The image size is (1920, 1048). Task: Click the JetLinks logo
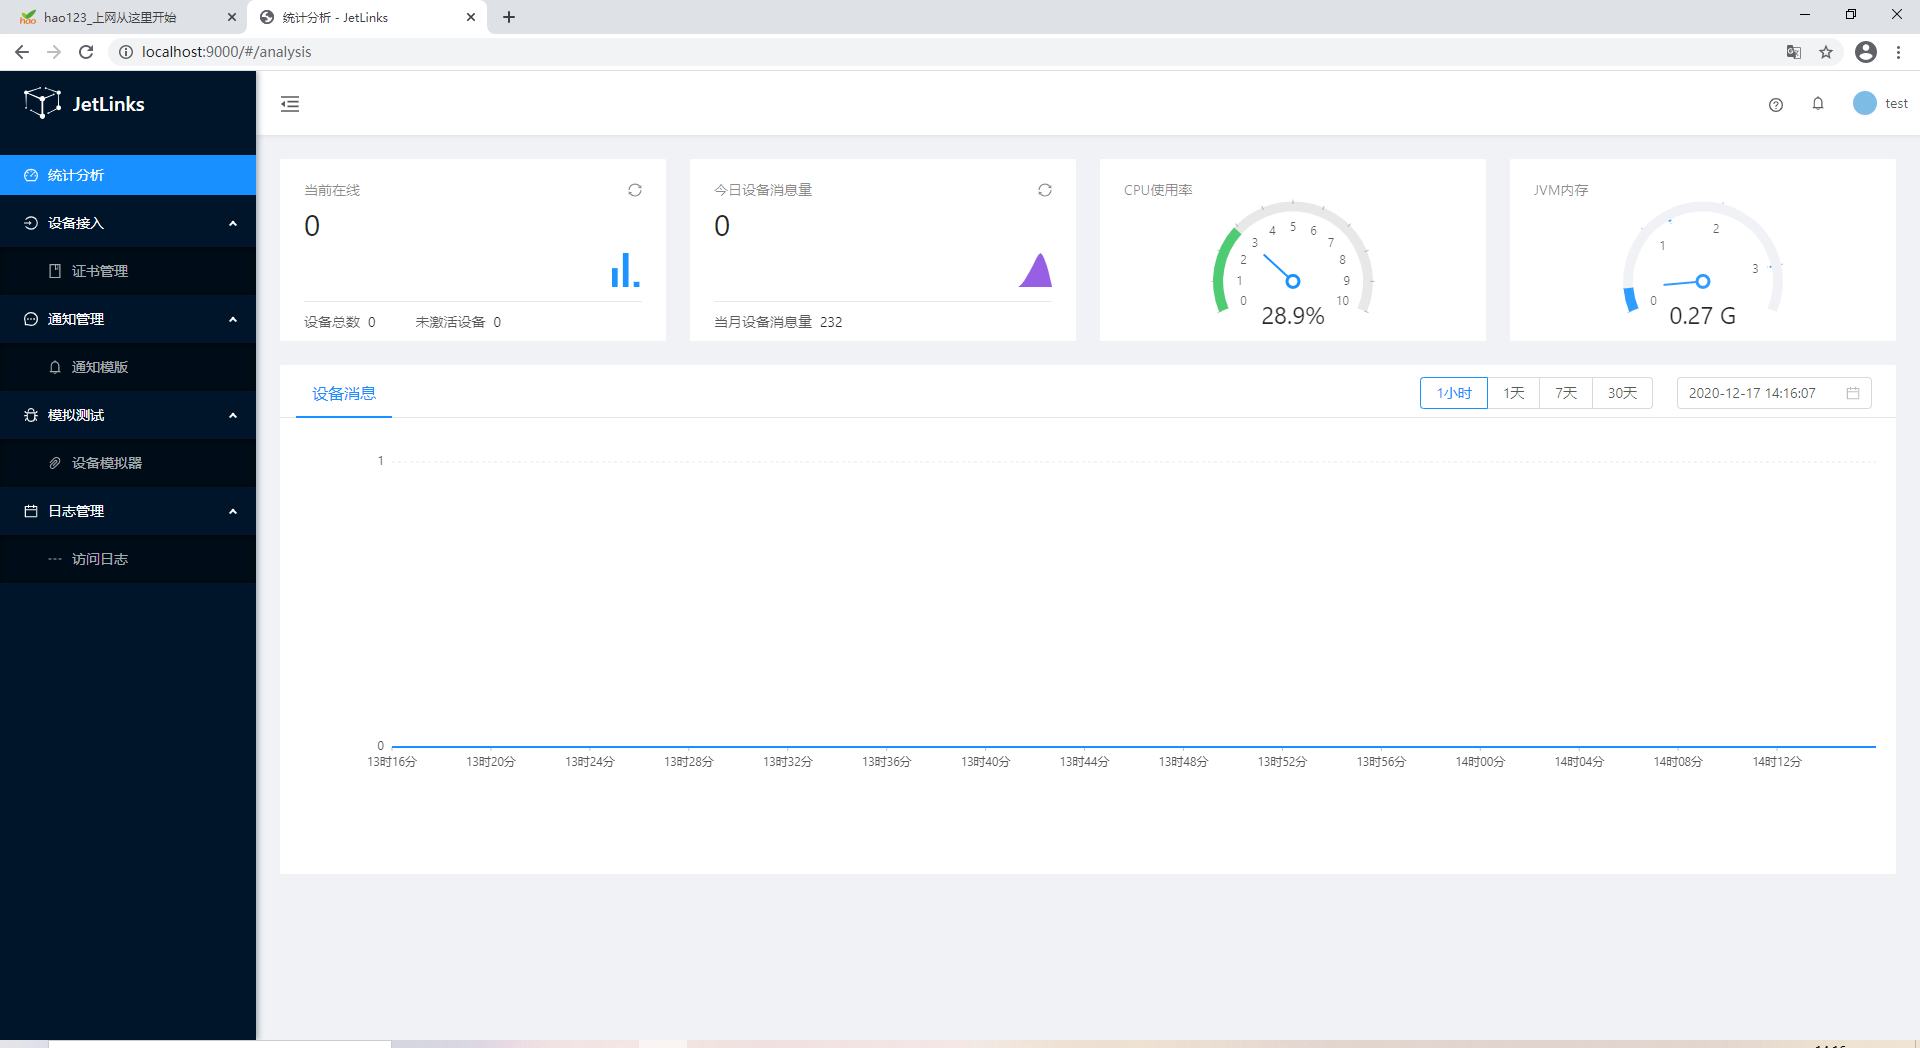(85, 103)
